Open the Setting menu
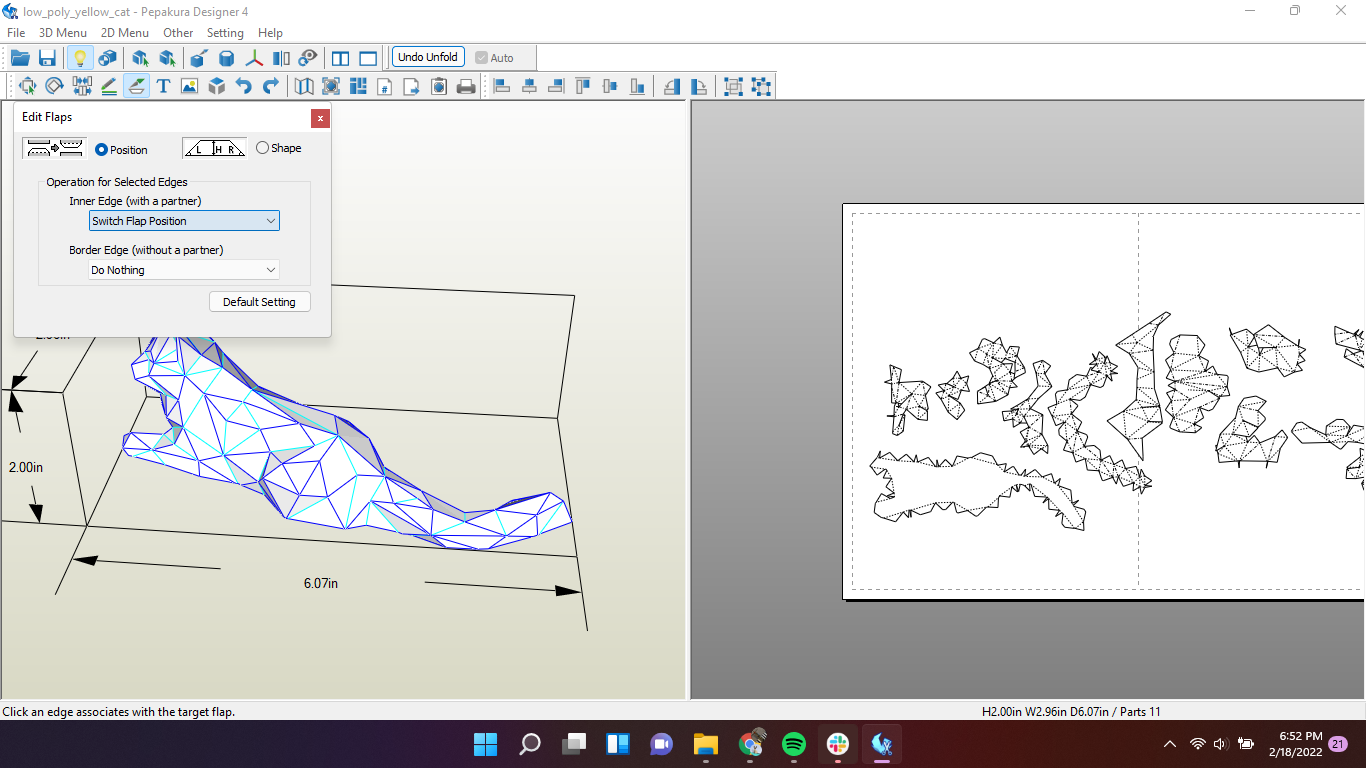Screen dimensions: 1366x768 click(225, 32)
